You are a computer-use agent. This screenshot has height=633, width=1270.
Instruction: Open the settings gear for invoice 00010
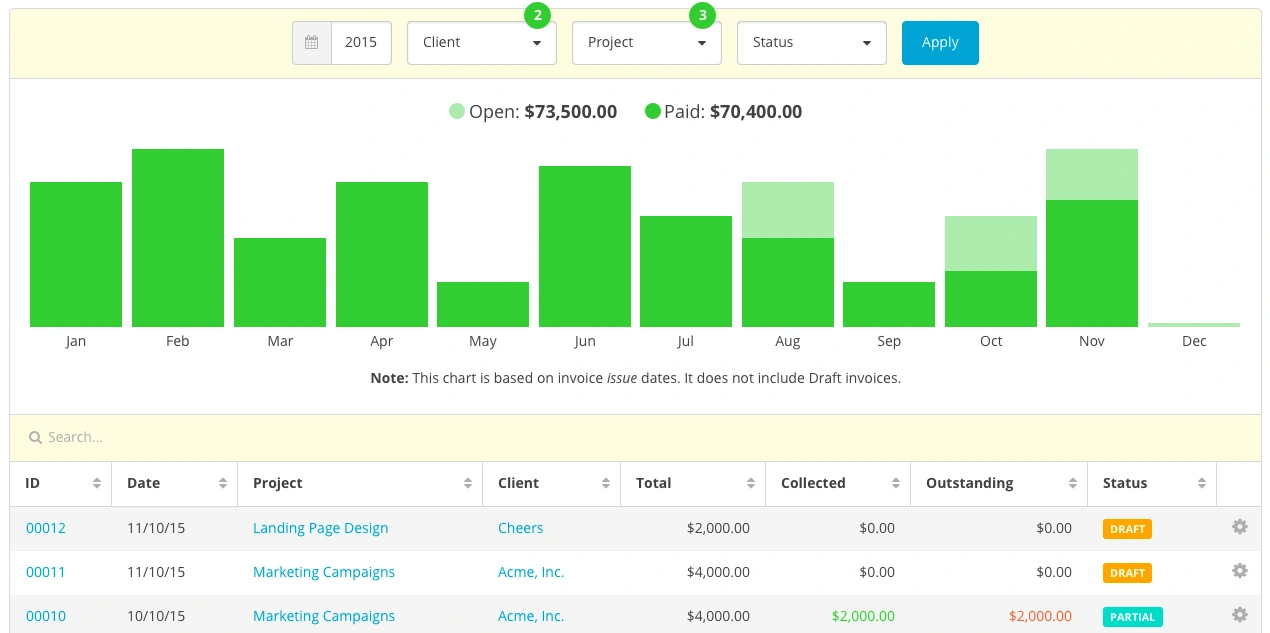click(1239, 615)
